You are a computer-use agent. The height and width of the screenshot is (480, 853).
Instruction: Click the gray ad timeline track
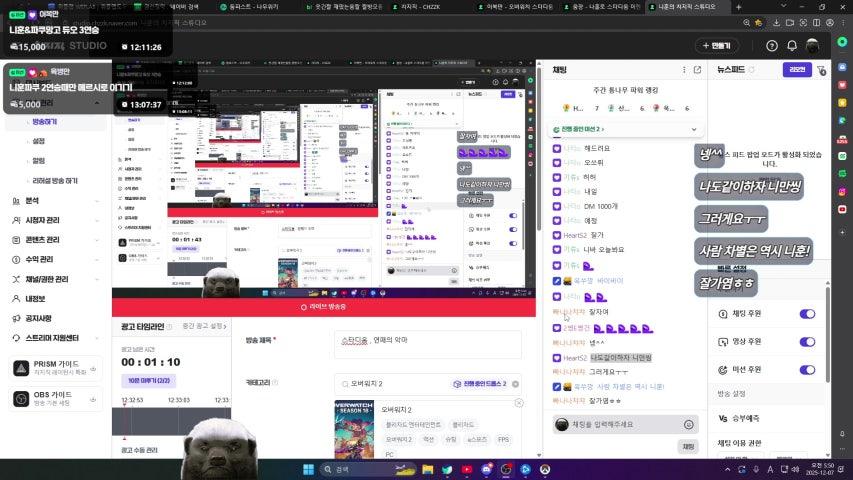coord(171,421)
